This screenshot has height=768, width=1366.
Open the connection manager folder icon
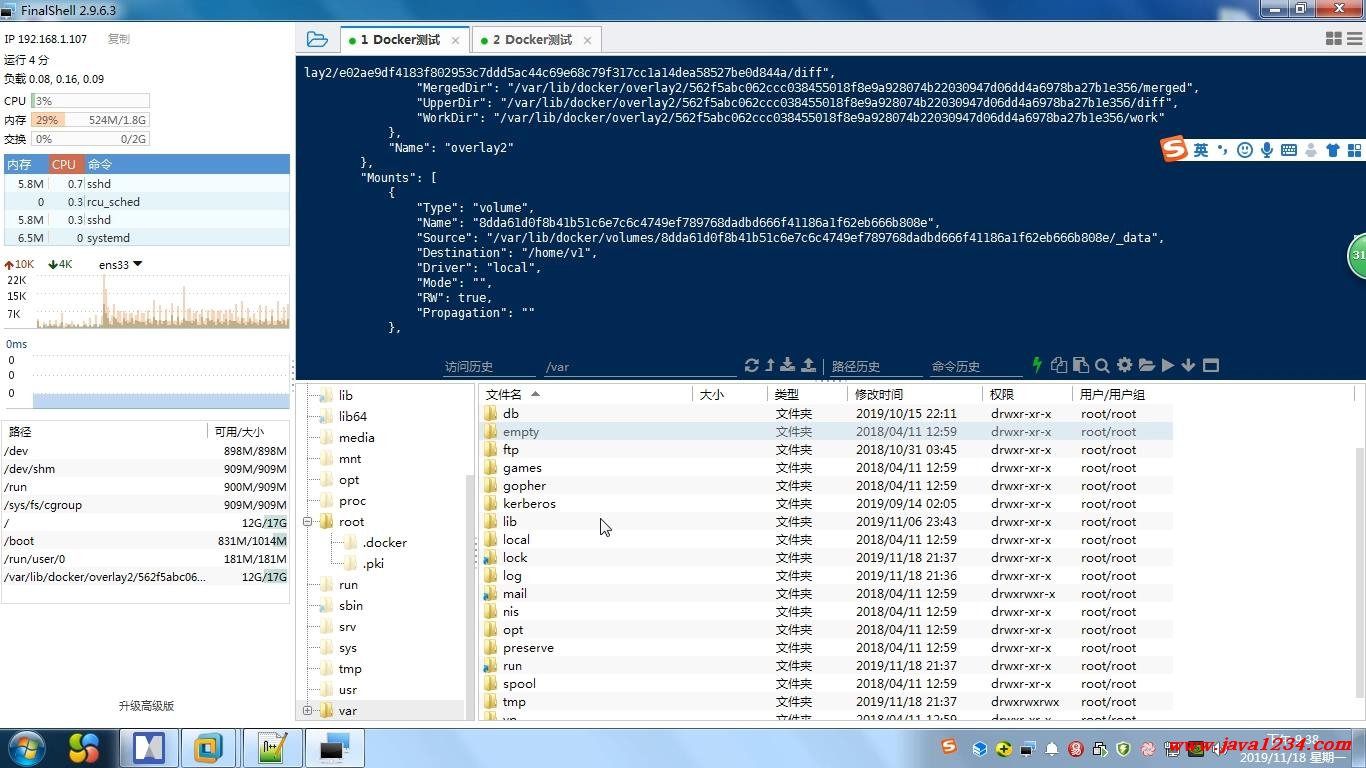(317, 39)
